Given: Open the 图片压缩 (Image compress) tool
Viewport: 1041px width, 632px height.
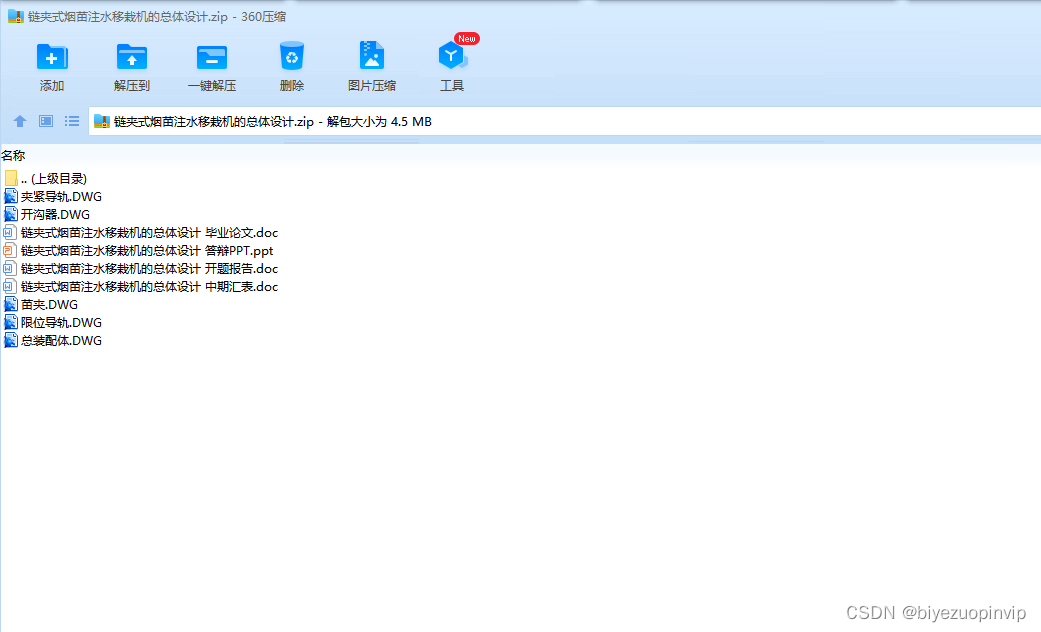Looking at the screenshot, I should tap(372, 55).
